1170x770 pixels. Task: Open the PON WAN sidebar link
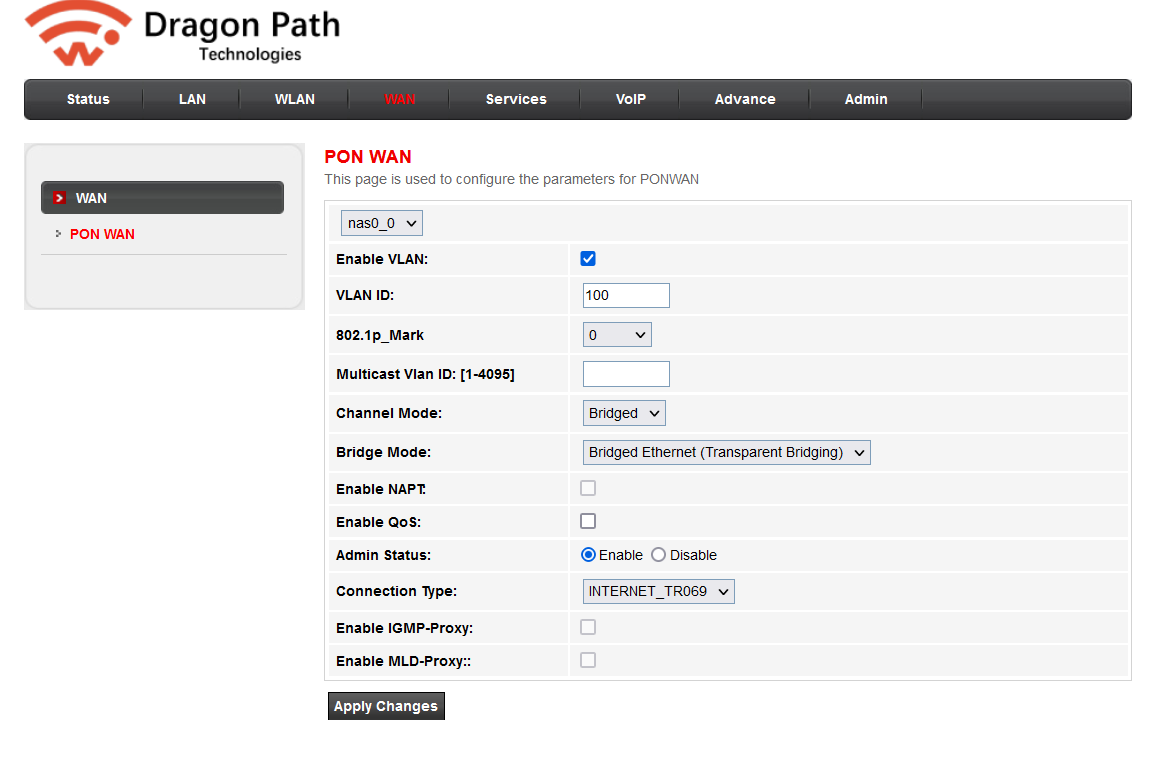(x=102, y=234)
